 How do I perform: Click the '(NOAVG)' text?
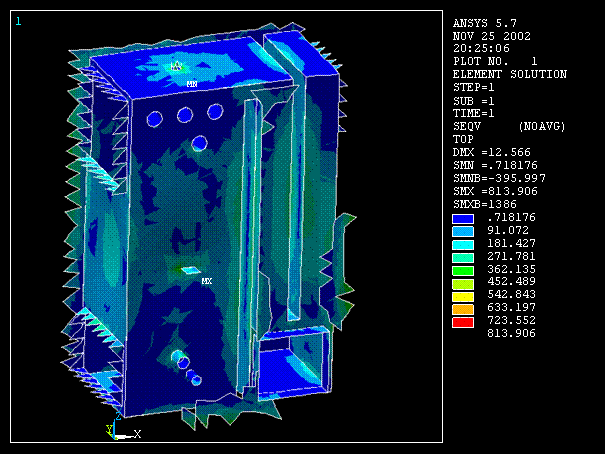542,127
